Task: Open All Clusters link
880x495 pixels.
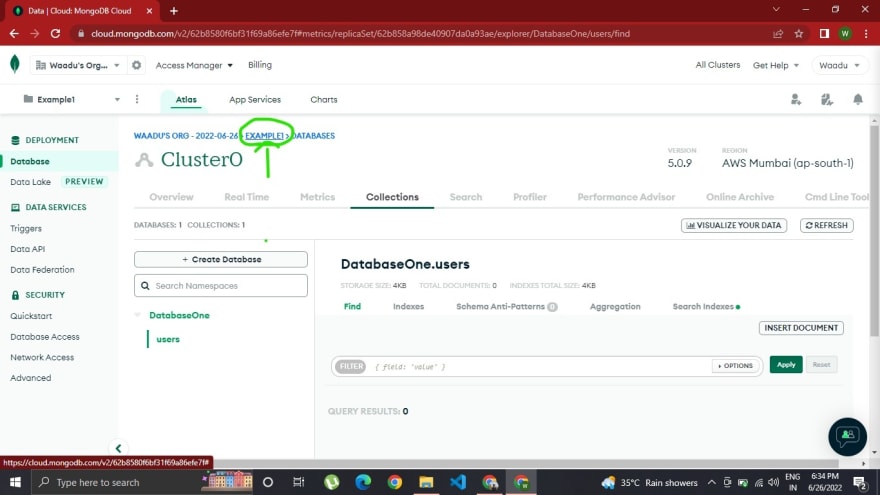Action: pyautogui.click(x=717, y=65)
